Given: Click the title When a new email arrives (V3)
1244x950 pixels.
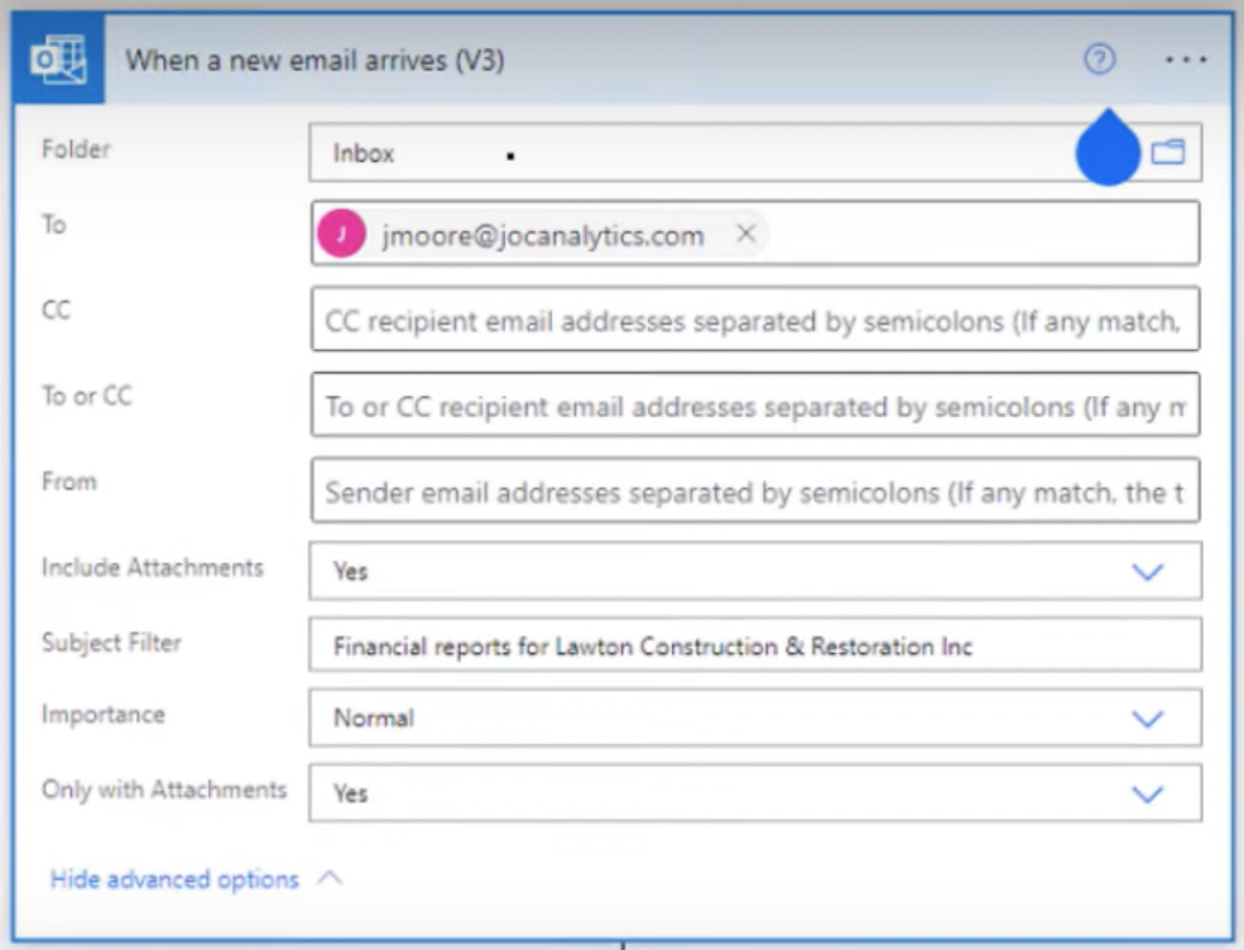Looking at the screenshot, I should pos(315,61).
